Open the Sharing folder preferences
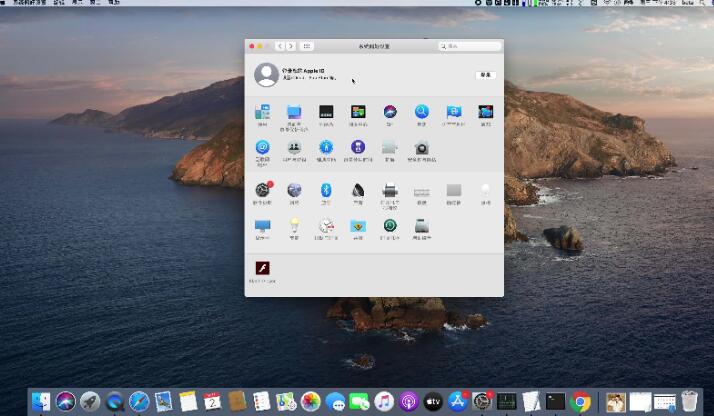Image resolution: width=714 pixels, height=418 pixels. pos(358,226)
